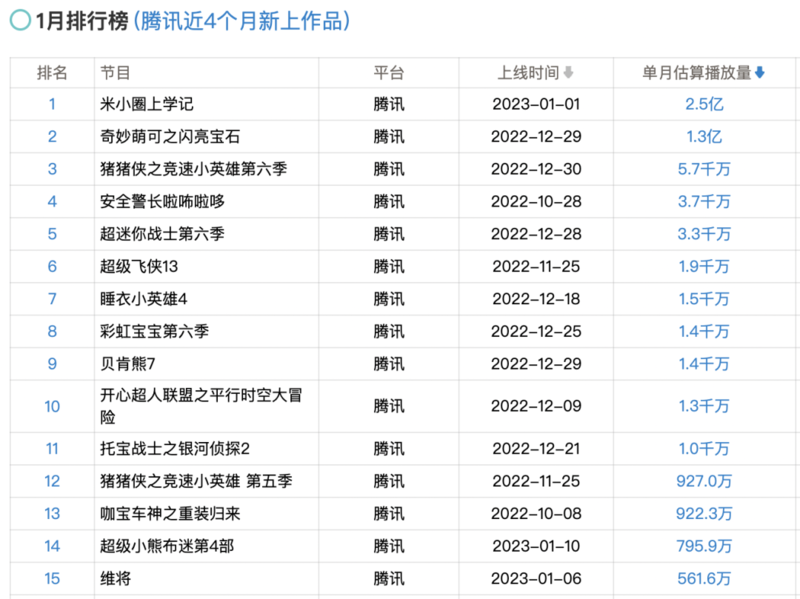Click the 1.3亿 play count

pos(704,137)
